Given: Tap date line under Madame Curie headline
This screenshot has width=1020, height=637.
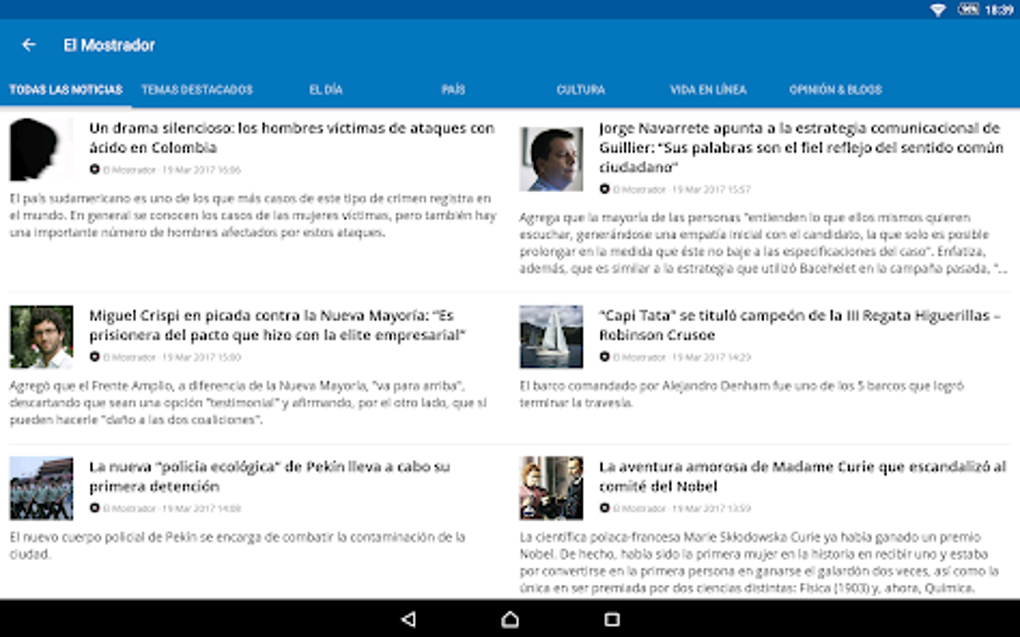Looking at the screenshot, I should (682, 508).
